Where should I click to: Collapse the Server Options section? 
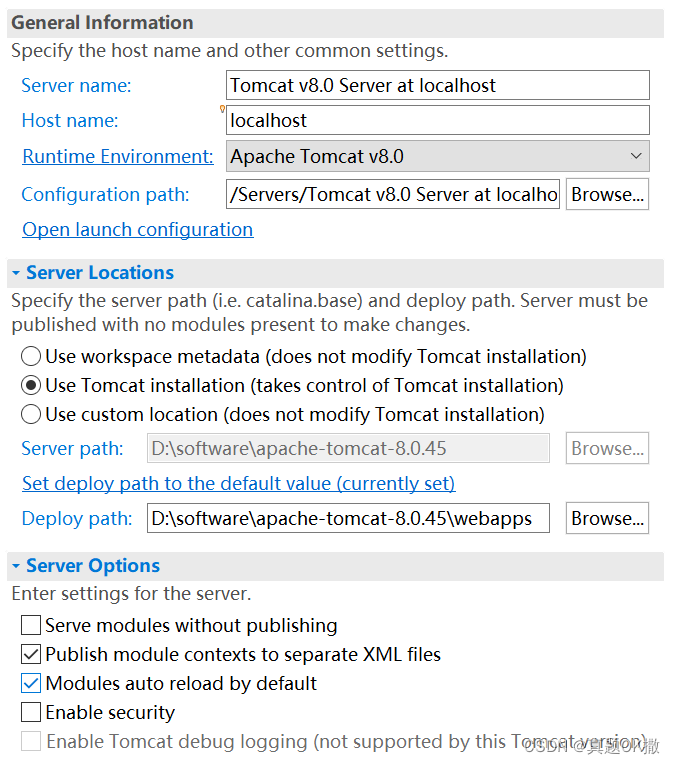[x=16, y=566]
